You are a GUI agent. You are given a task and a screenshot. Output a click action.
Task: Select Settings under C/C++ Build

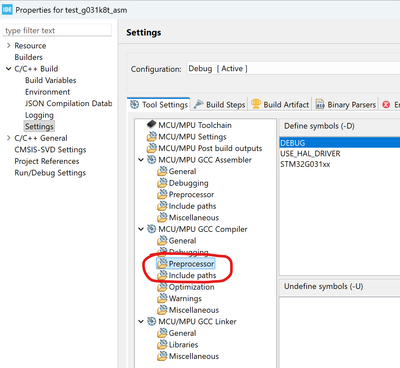pyautogui.click(x=39, y=126)
